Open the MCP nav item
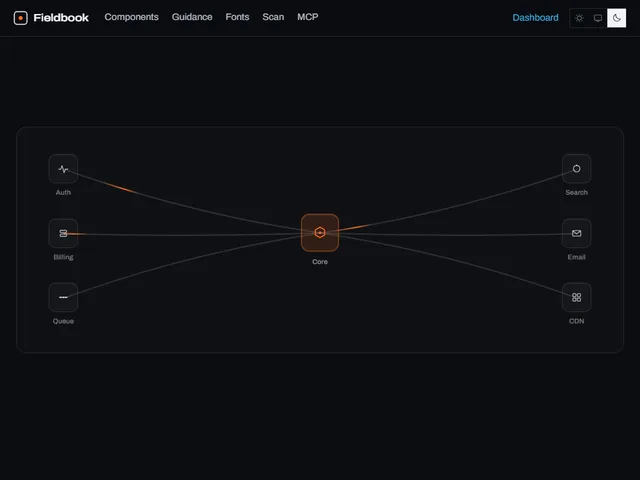640x480 pixels. coord(308,17)
